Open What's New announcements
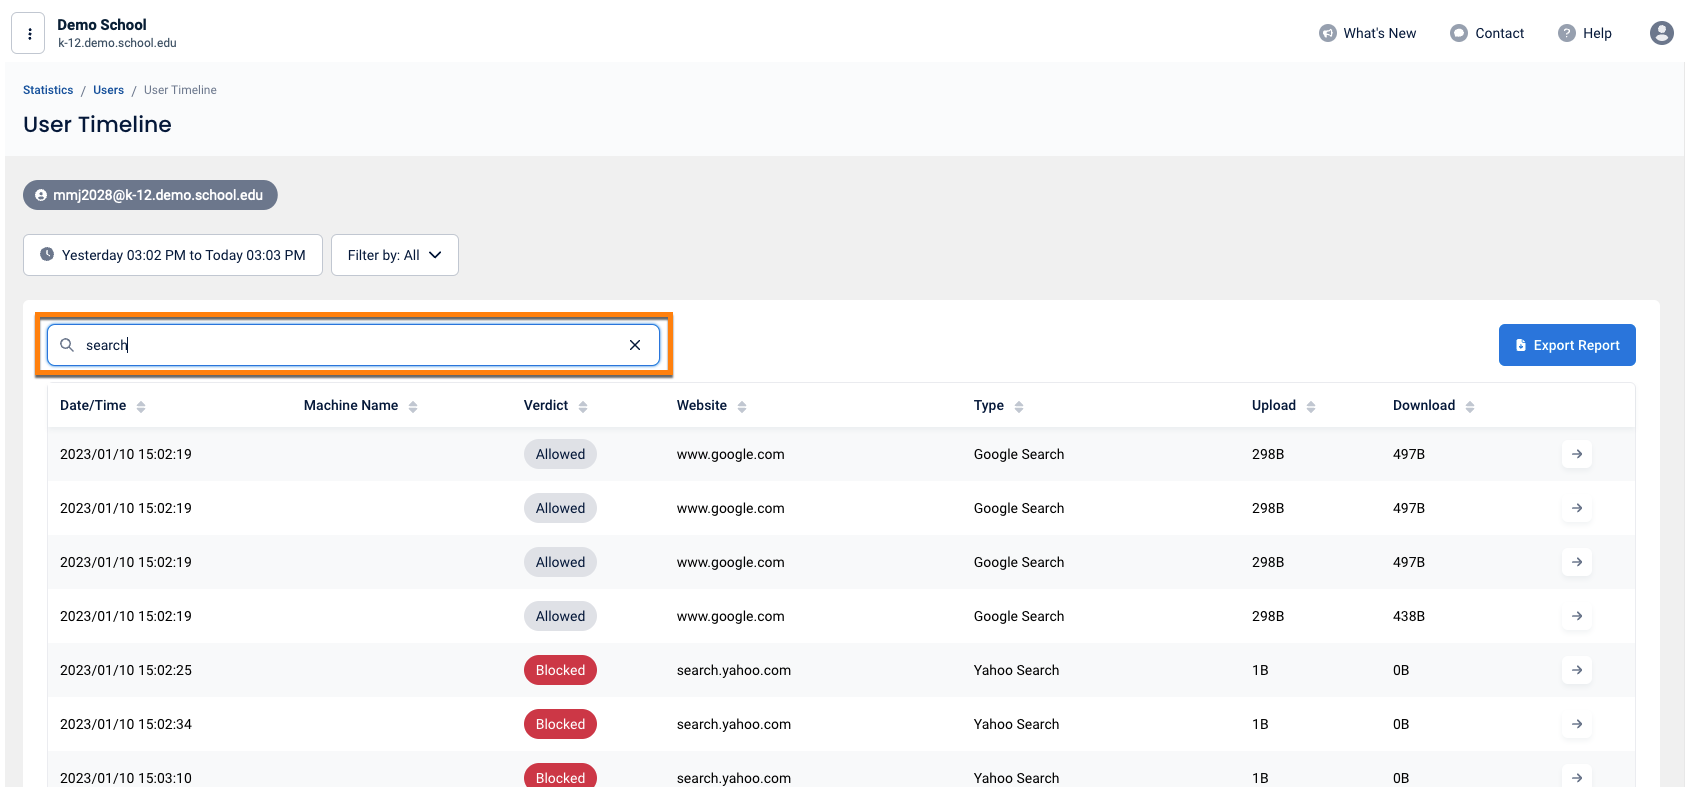Screen dimensions: 1689x787 (x=1367, y=33)
